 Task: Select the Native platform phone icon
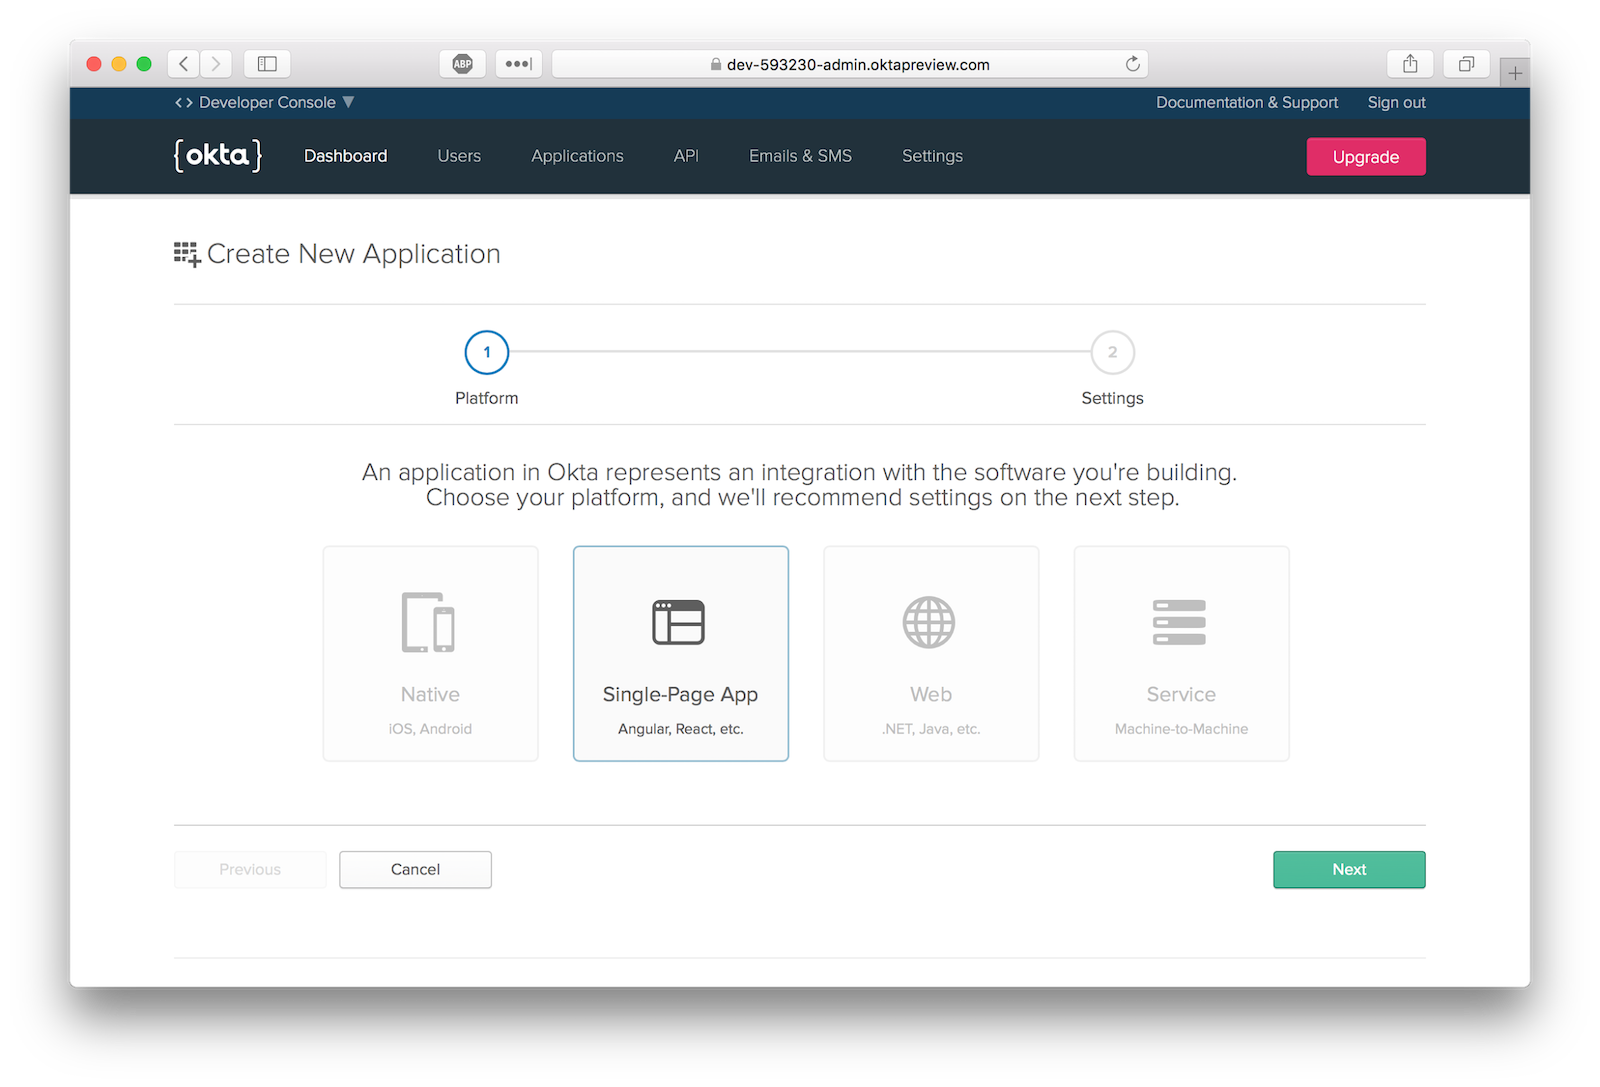[x=429, y=622]
